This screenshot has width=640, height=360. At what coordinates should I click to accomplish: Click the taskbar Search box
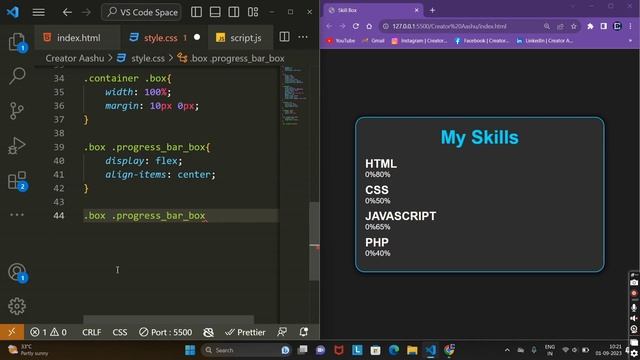coord(246,350)
